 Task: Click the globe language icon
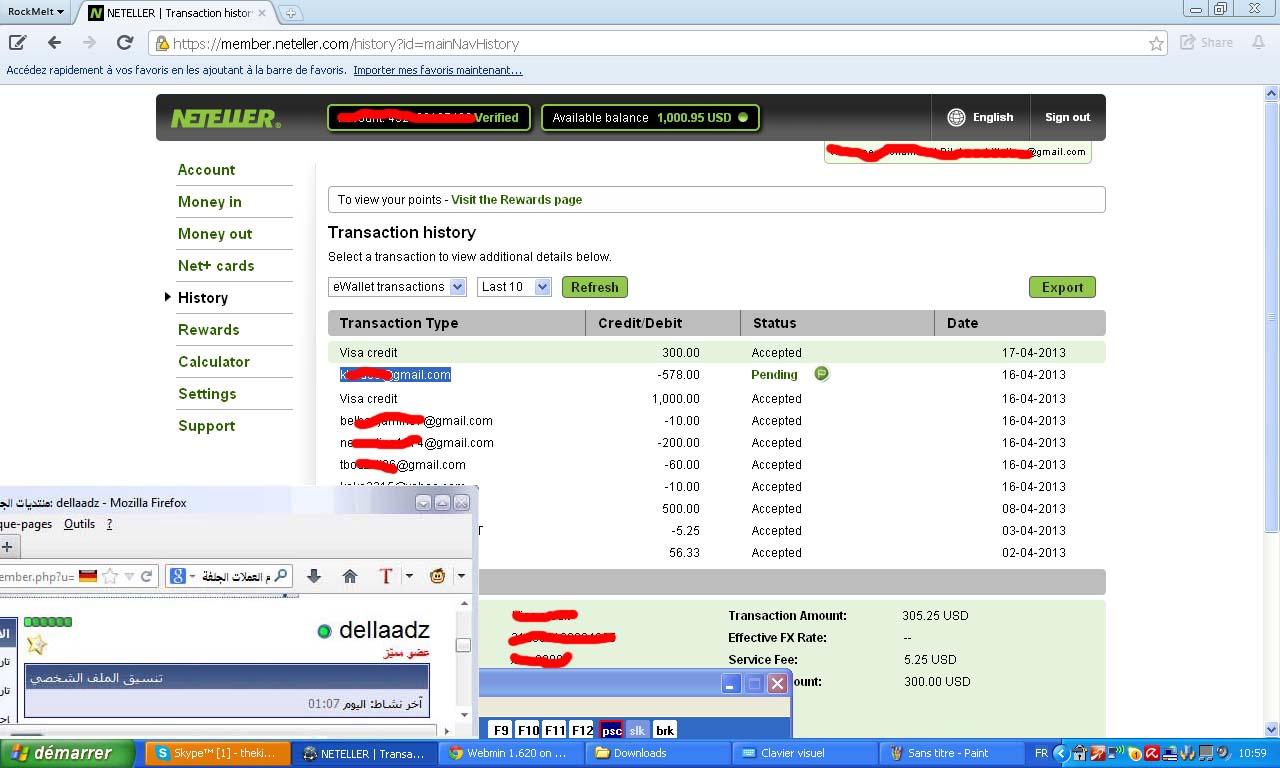(x=956, y=117)
